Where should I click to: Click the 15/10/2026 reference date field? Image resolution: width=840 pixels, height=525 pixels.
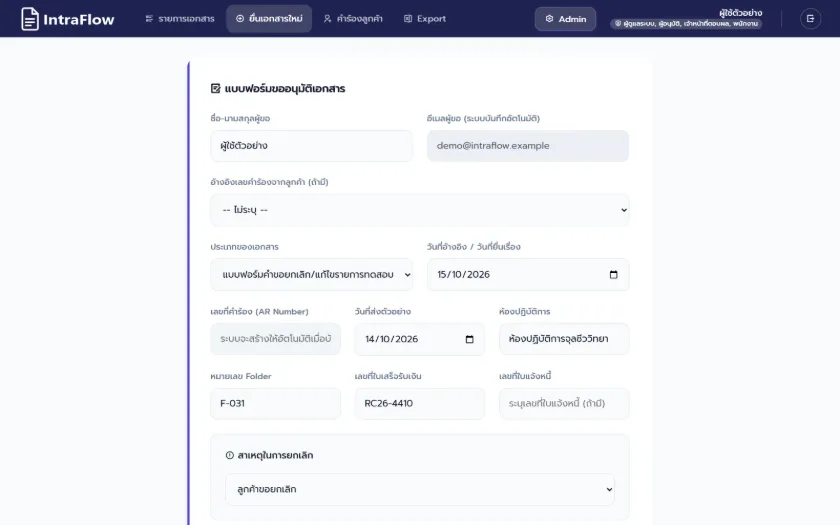tap(528, 274)
